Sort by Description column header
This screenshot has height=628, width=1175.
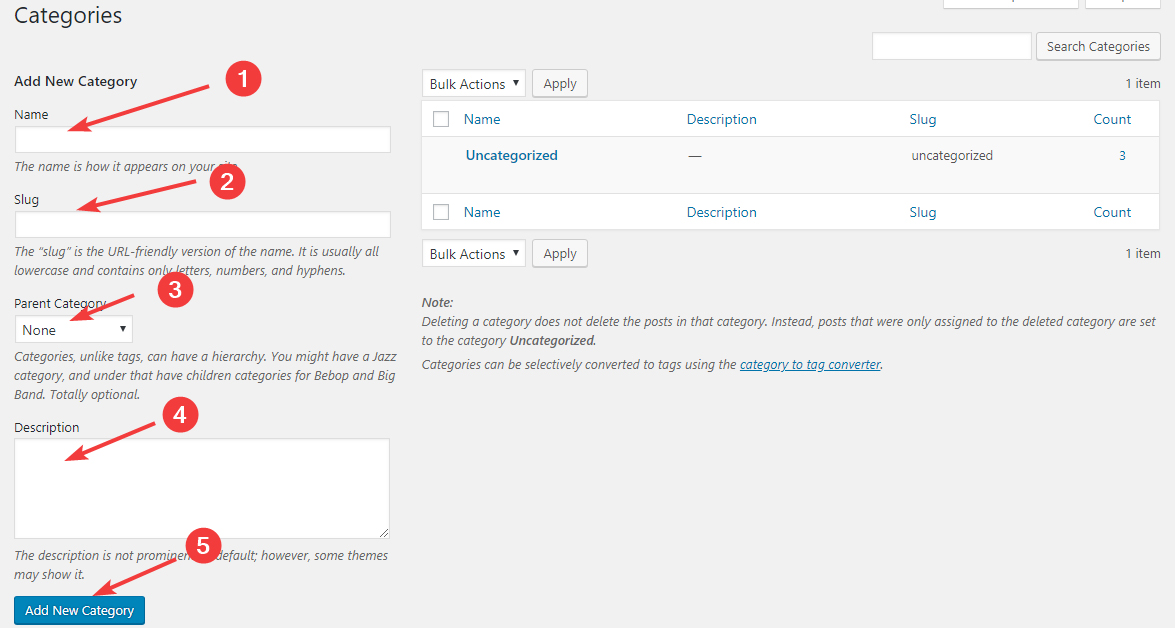pyautogui.click(x=721, y=119)
